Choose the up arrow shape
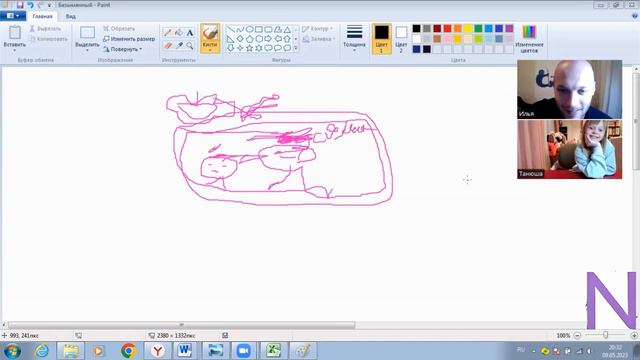The width and height of the screenshot is (640, 360). tap(287, 39)
